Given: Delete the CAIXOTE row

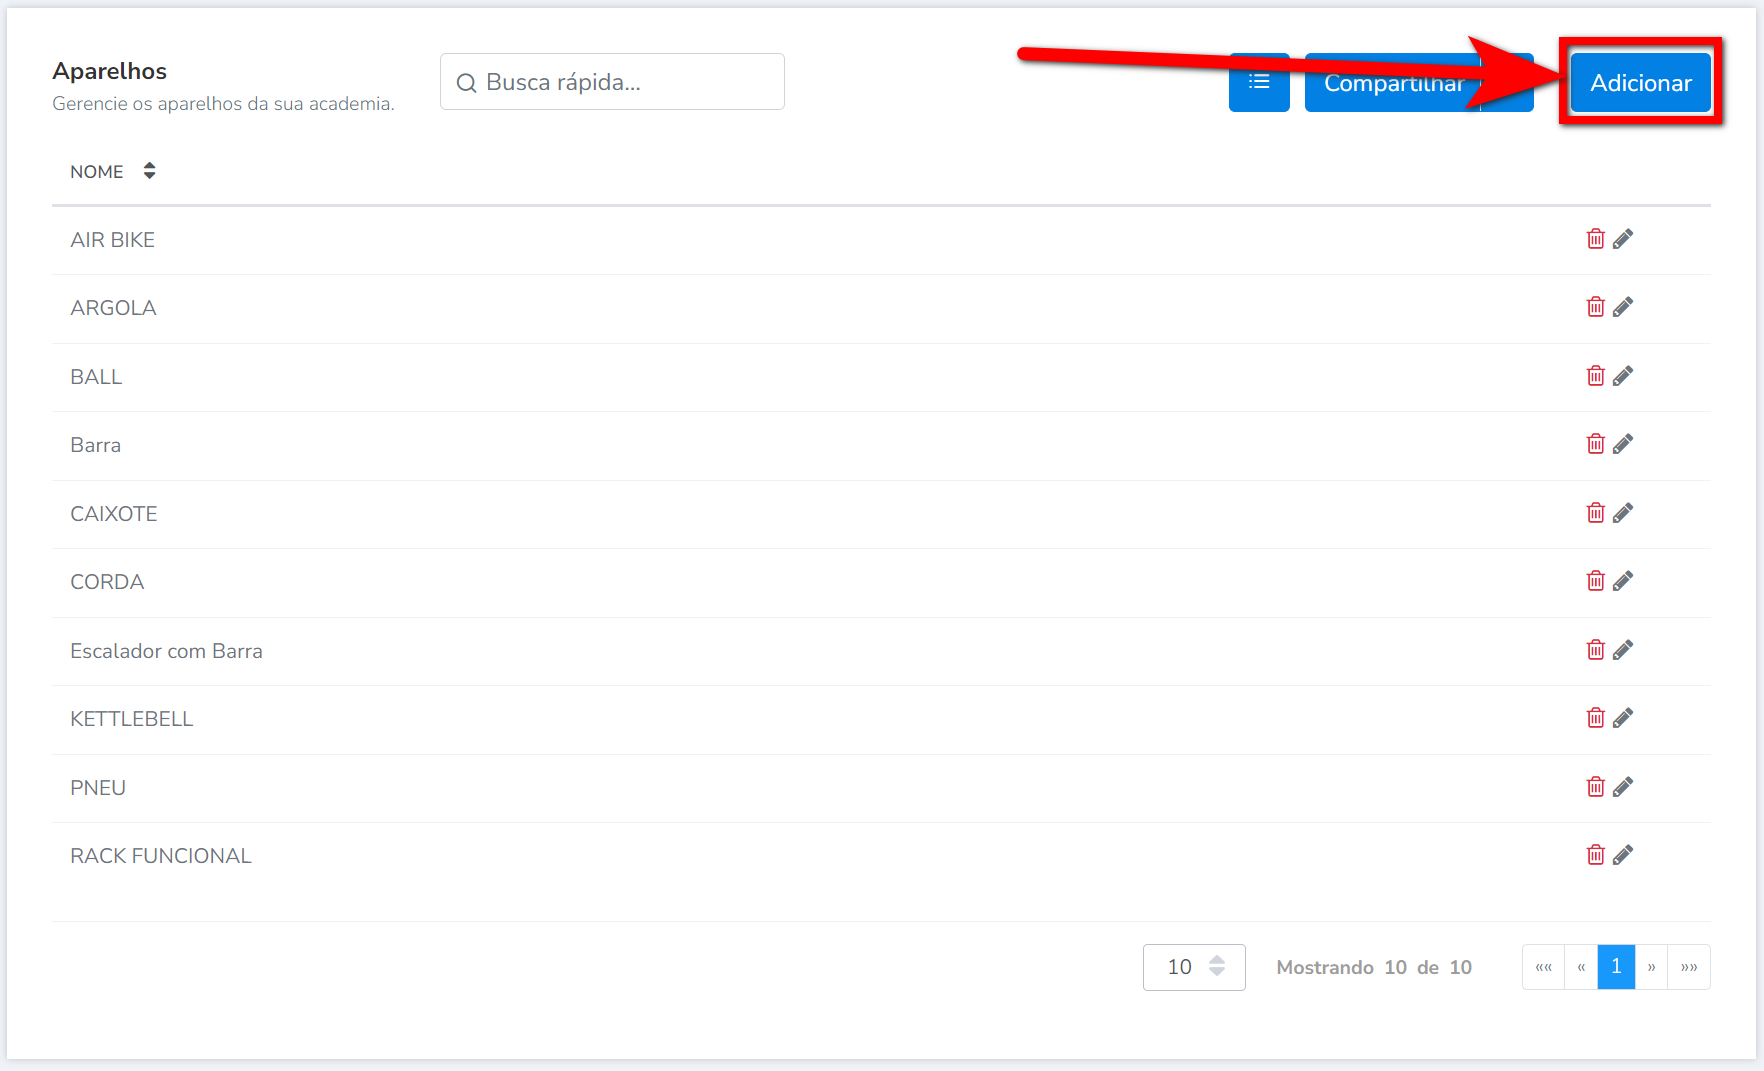Looking at the screenshot, I should pyautogui.click(x=1595, y=513).
